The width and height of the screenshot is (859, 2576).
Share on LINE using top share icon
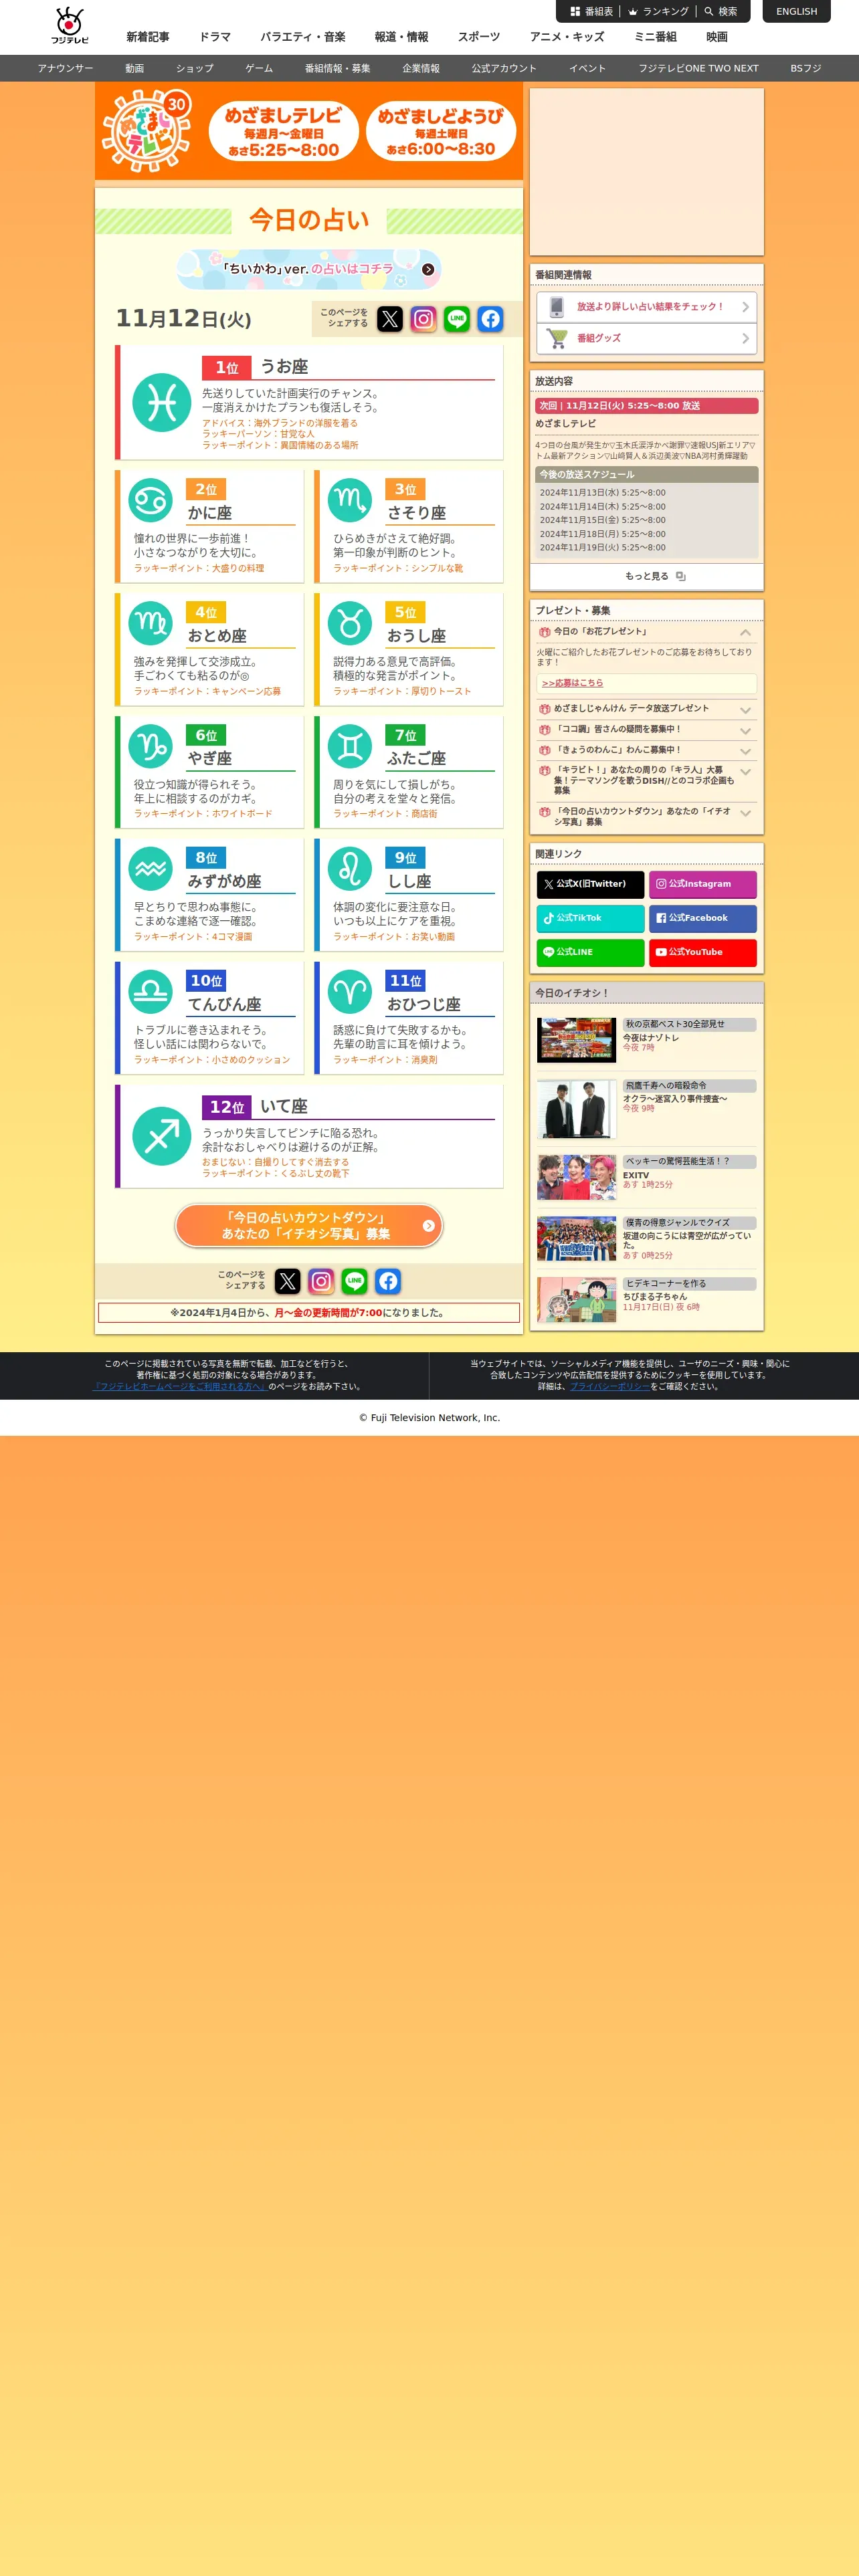[457, 319]
